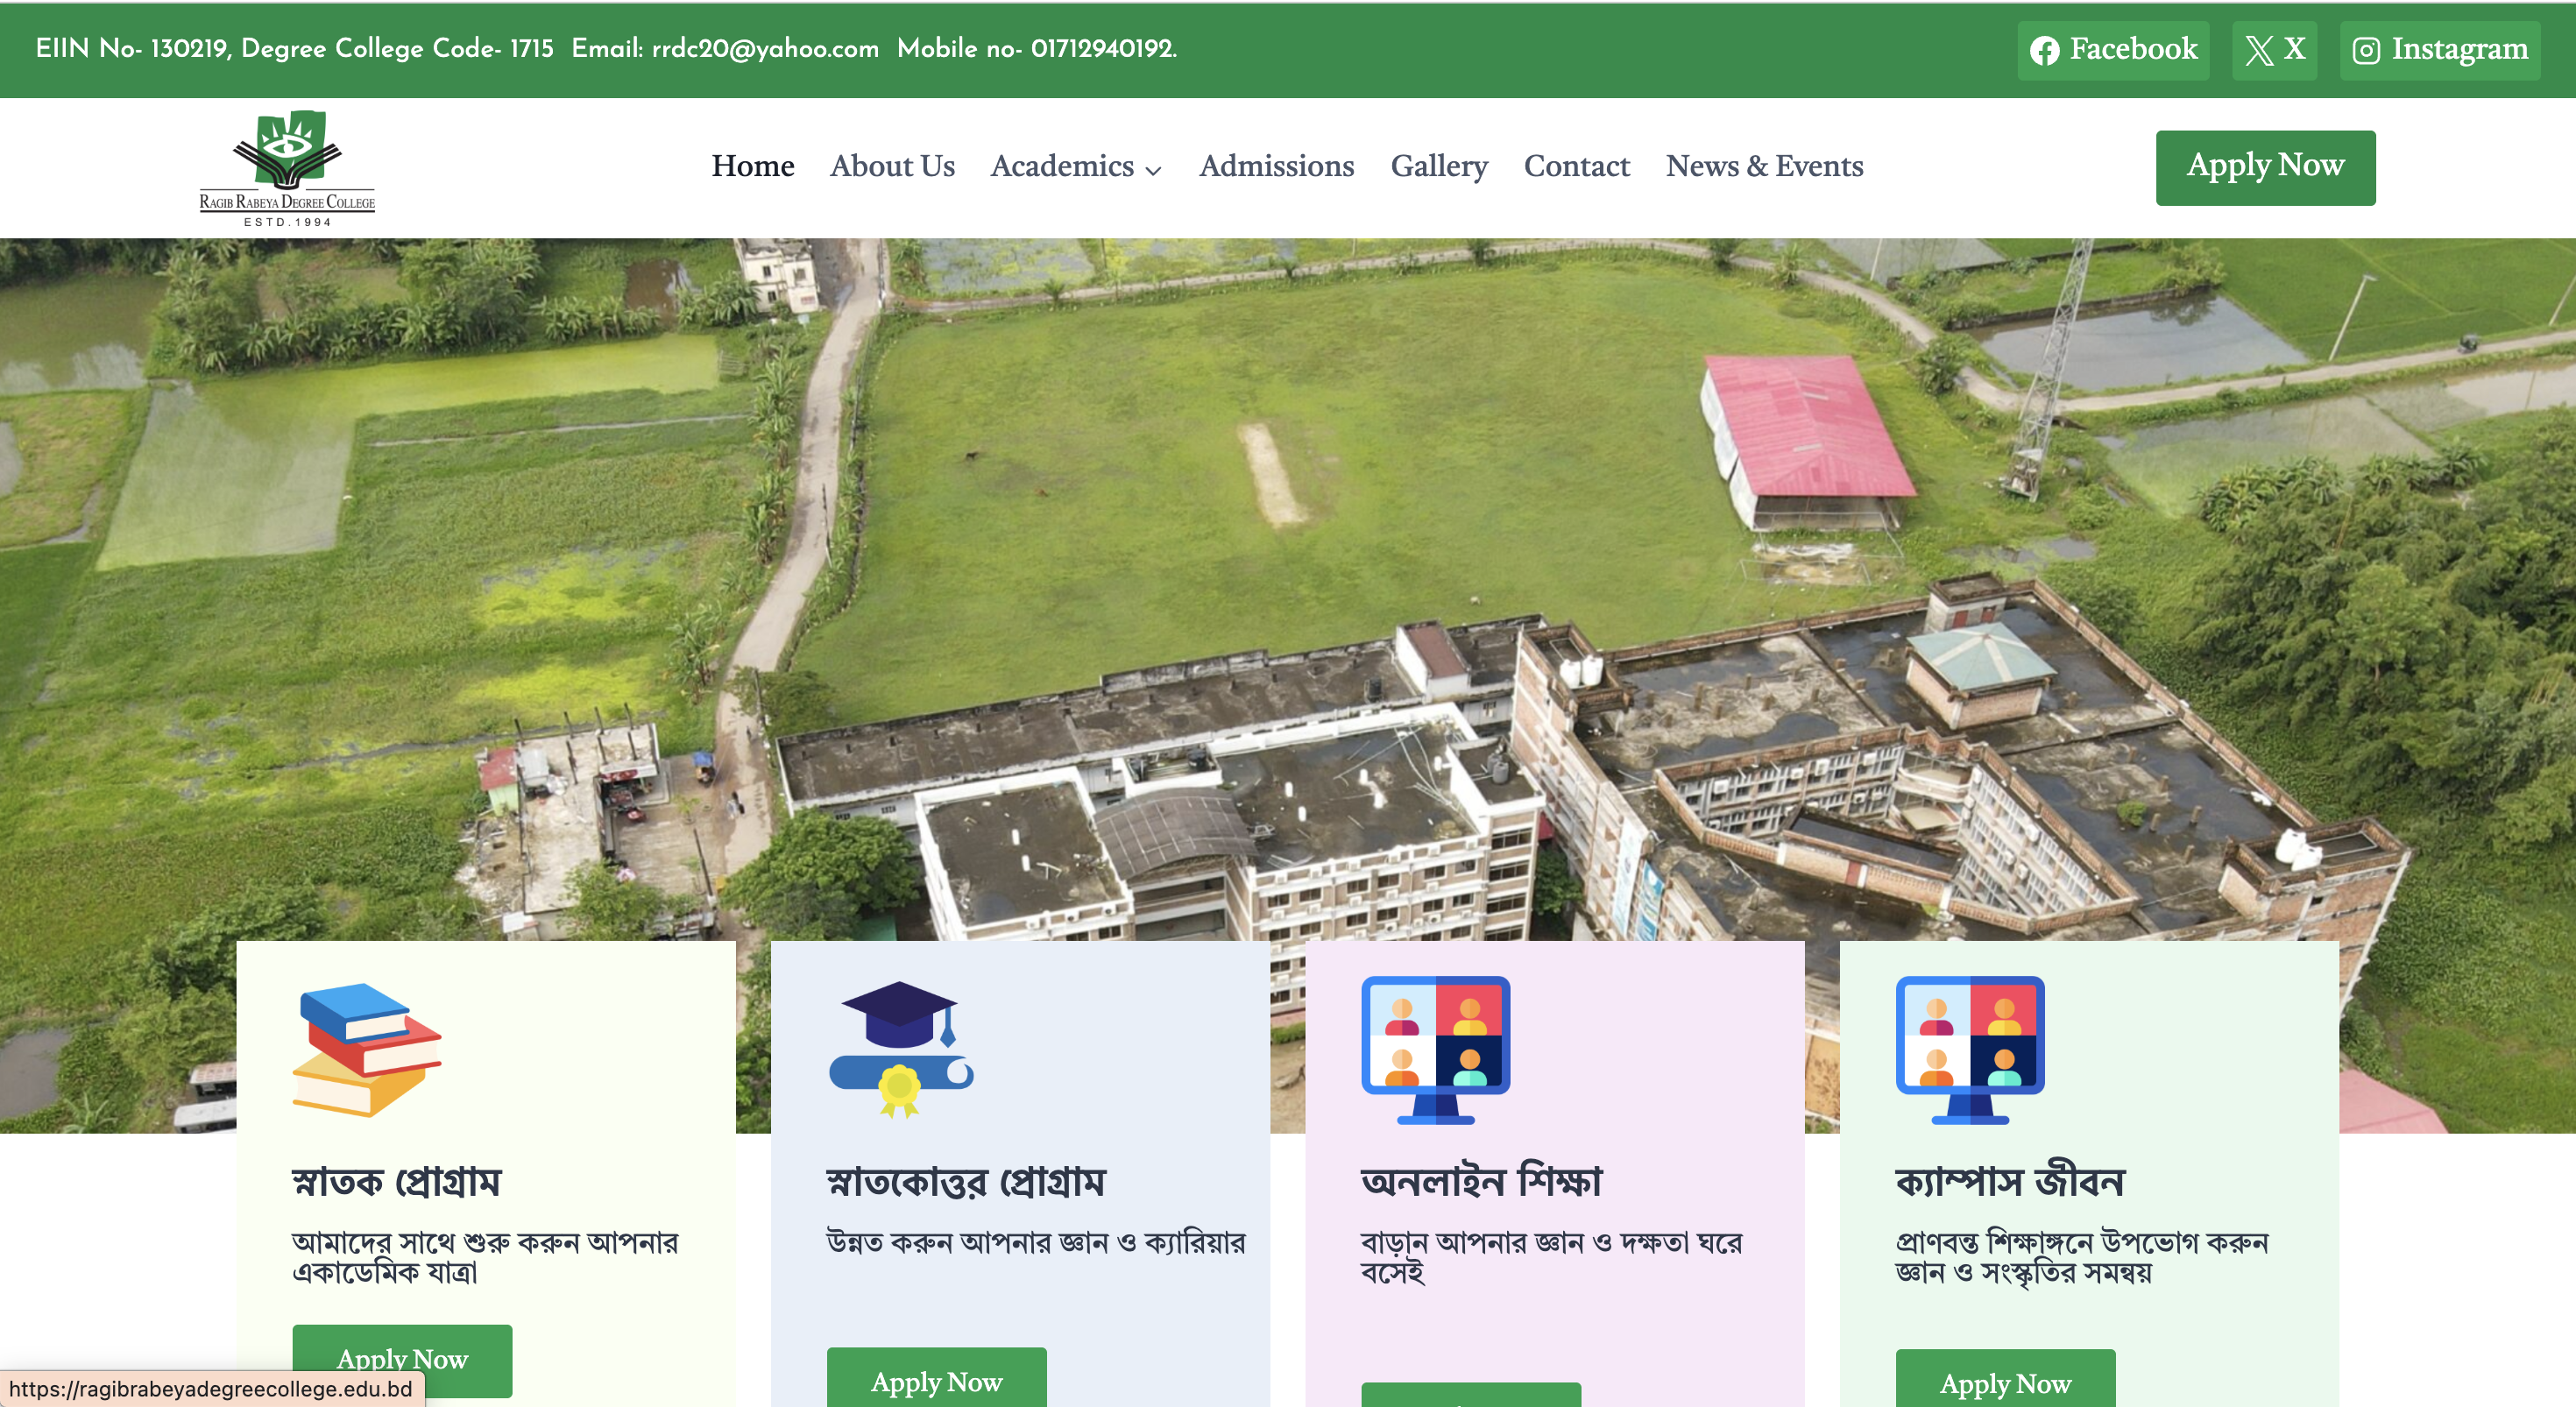
Task: Click the email address rrdc20@yahoo.com
Action: point(764,48)
